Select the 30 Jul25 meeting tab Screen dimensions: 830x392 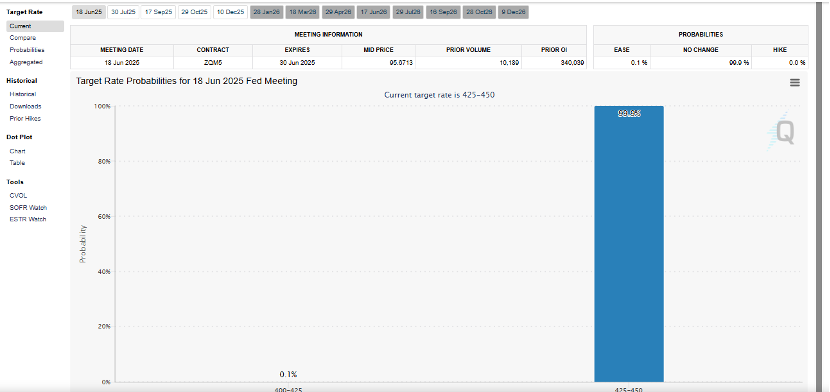click(x=123, y=12)
